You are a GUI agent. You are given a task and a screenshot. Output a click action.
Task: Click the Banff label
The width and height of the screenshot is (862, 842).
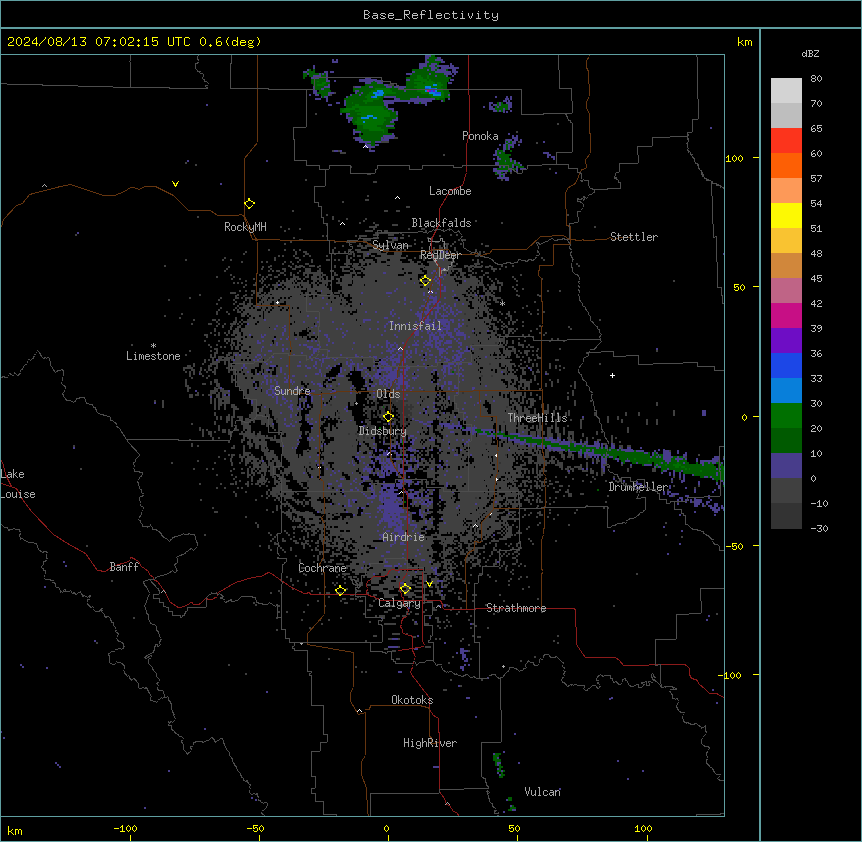(124, 567)
